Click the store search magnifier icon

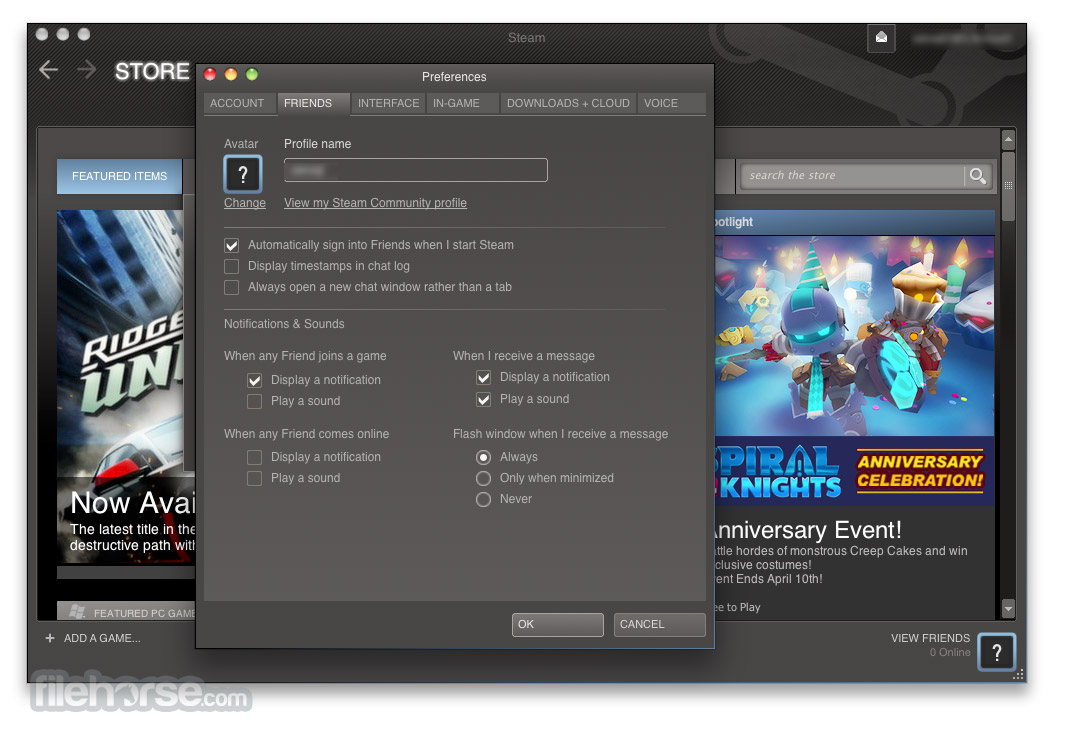977,176
